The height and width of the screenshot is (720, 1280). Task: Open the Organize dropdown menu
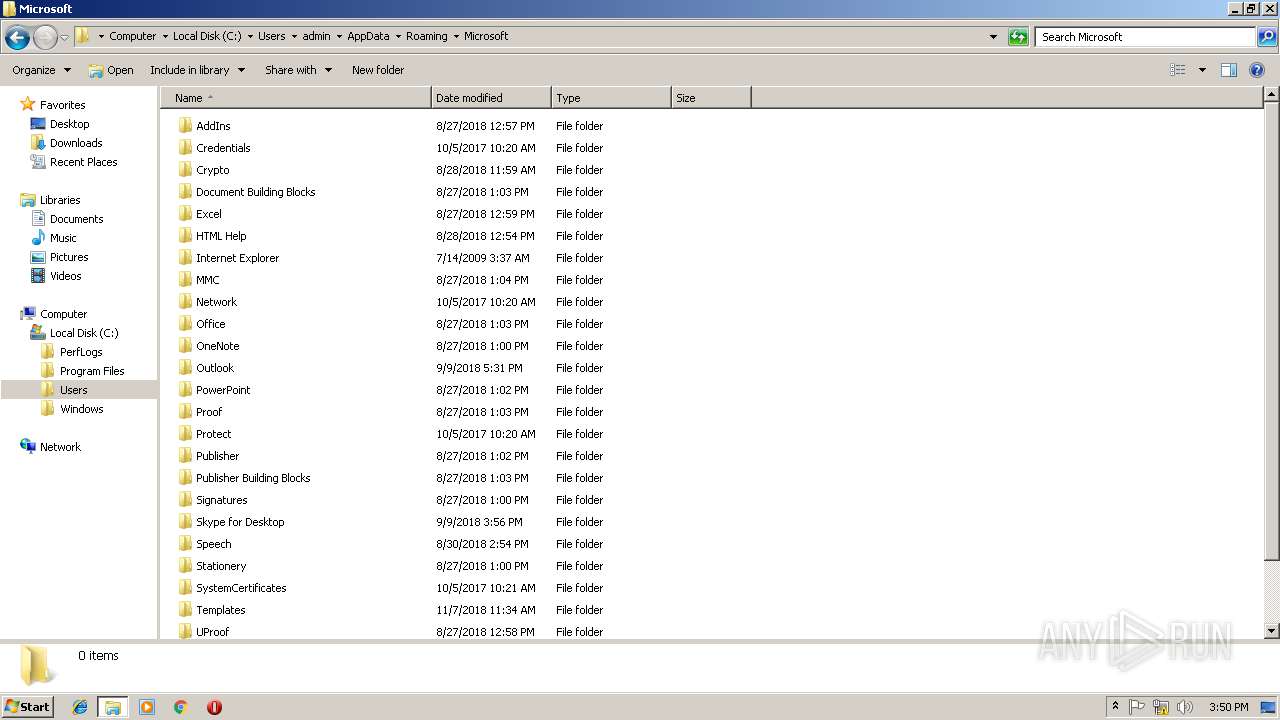coord(42,70)
